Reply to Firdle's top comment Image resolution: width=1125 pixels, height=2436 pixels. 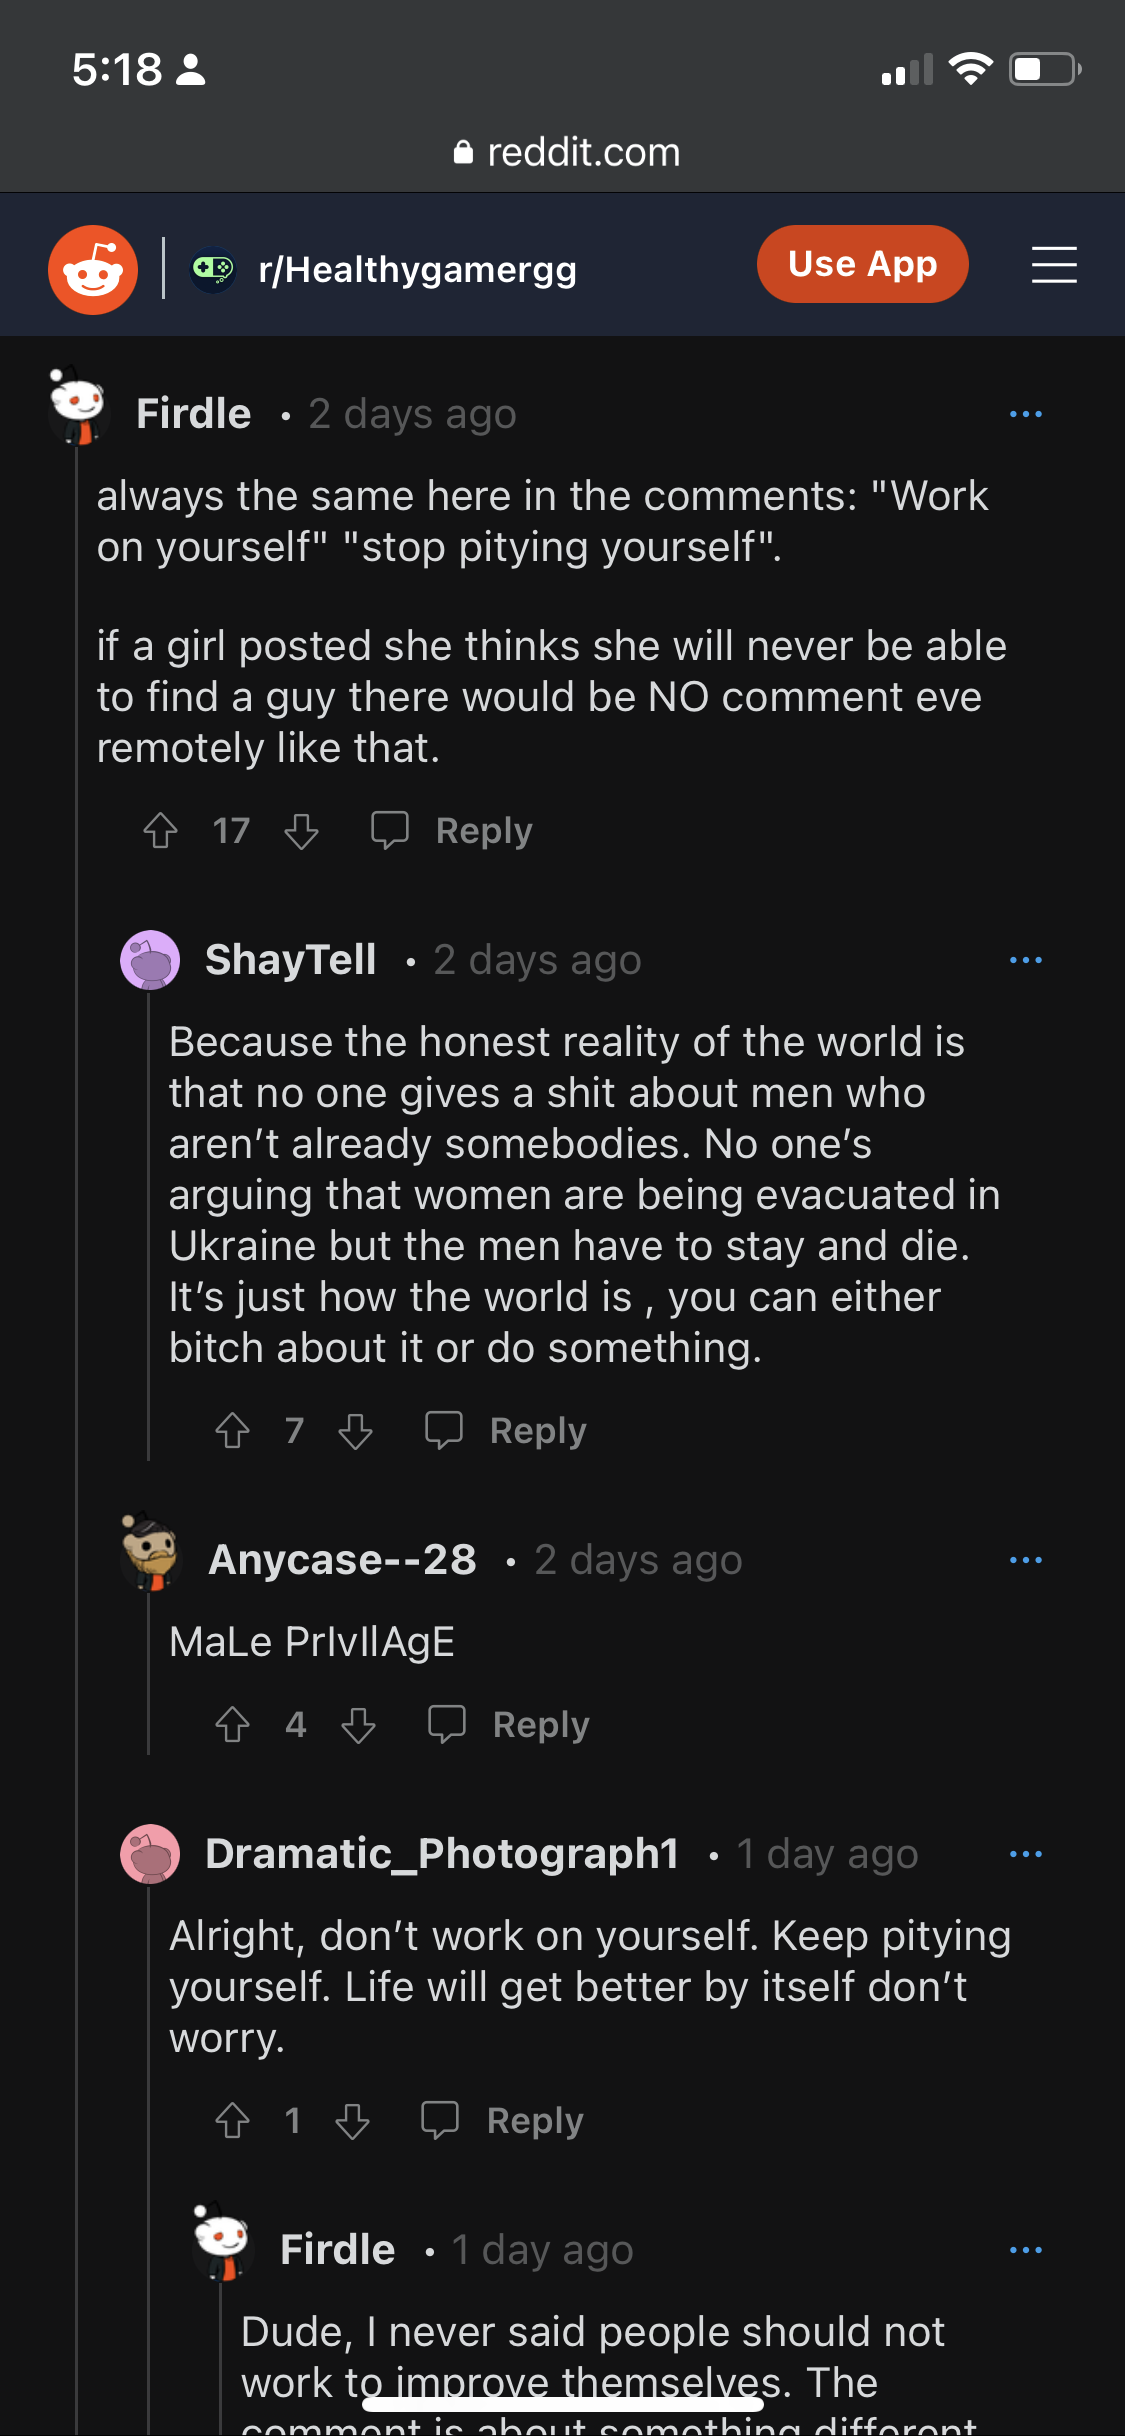(x=453, y=831)
